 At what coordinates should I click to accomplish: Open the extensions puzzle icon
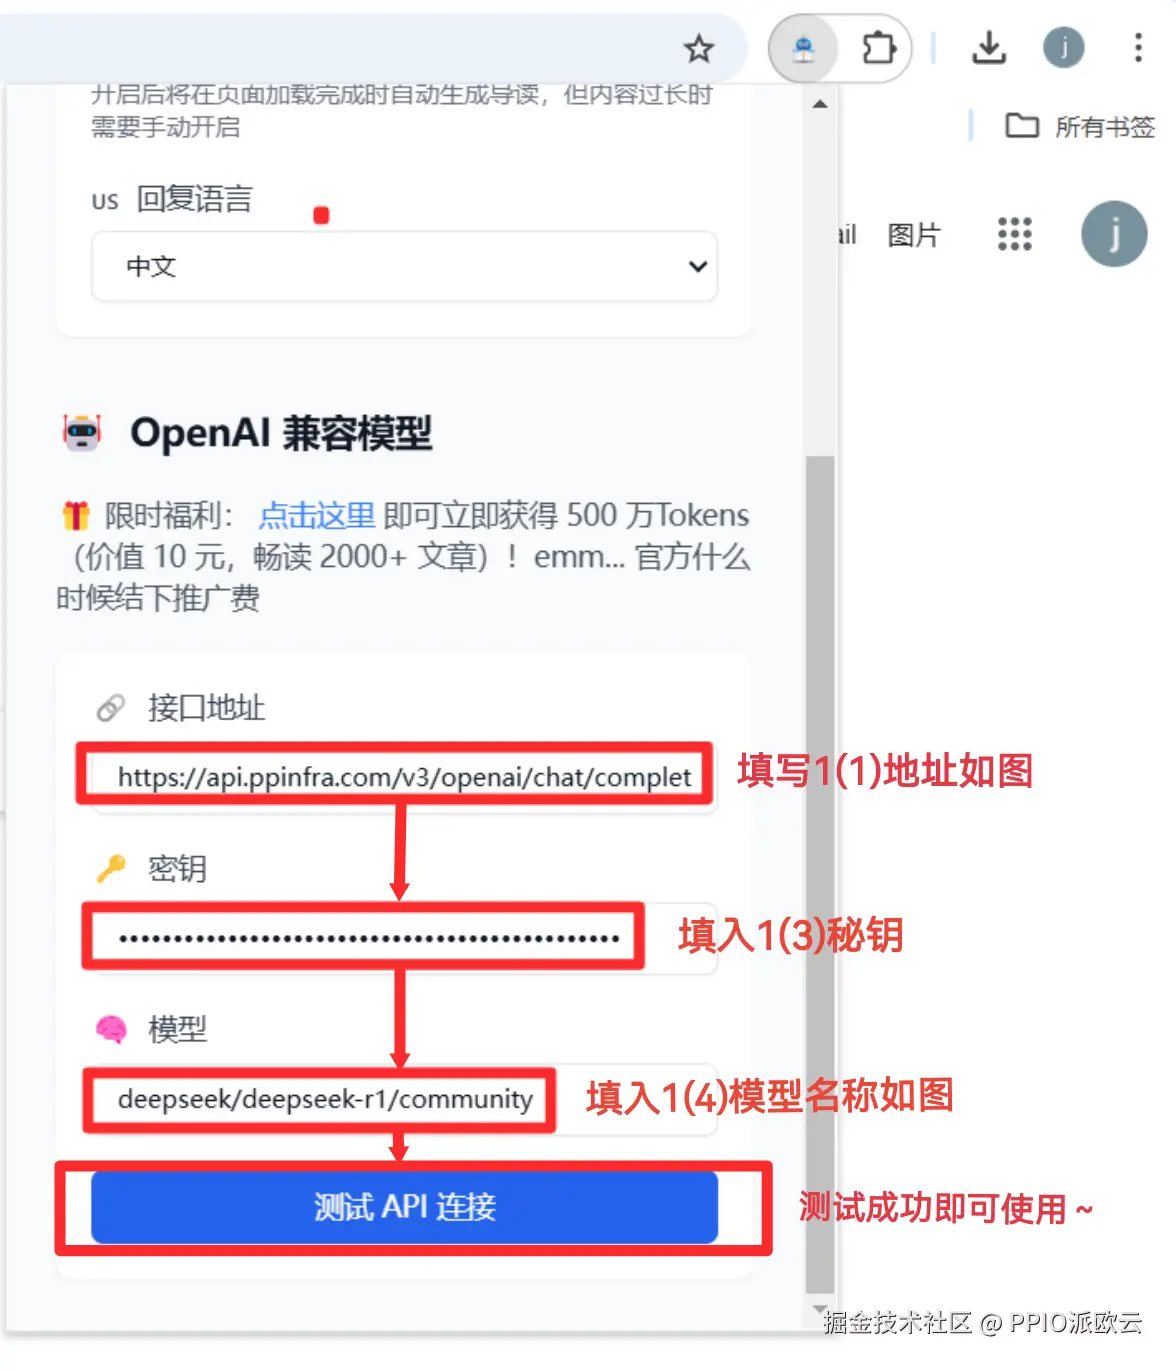(878, 48)
